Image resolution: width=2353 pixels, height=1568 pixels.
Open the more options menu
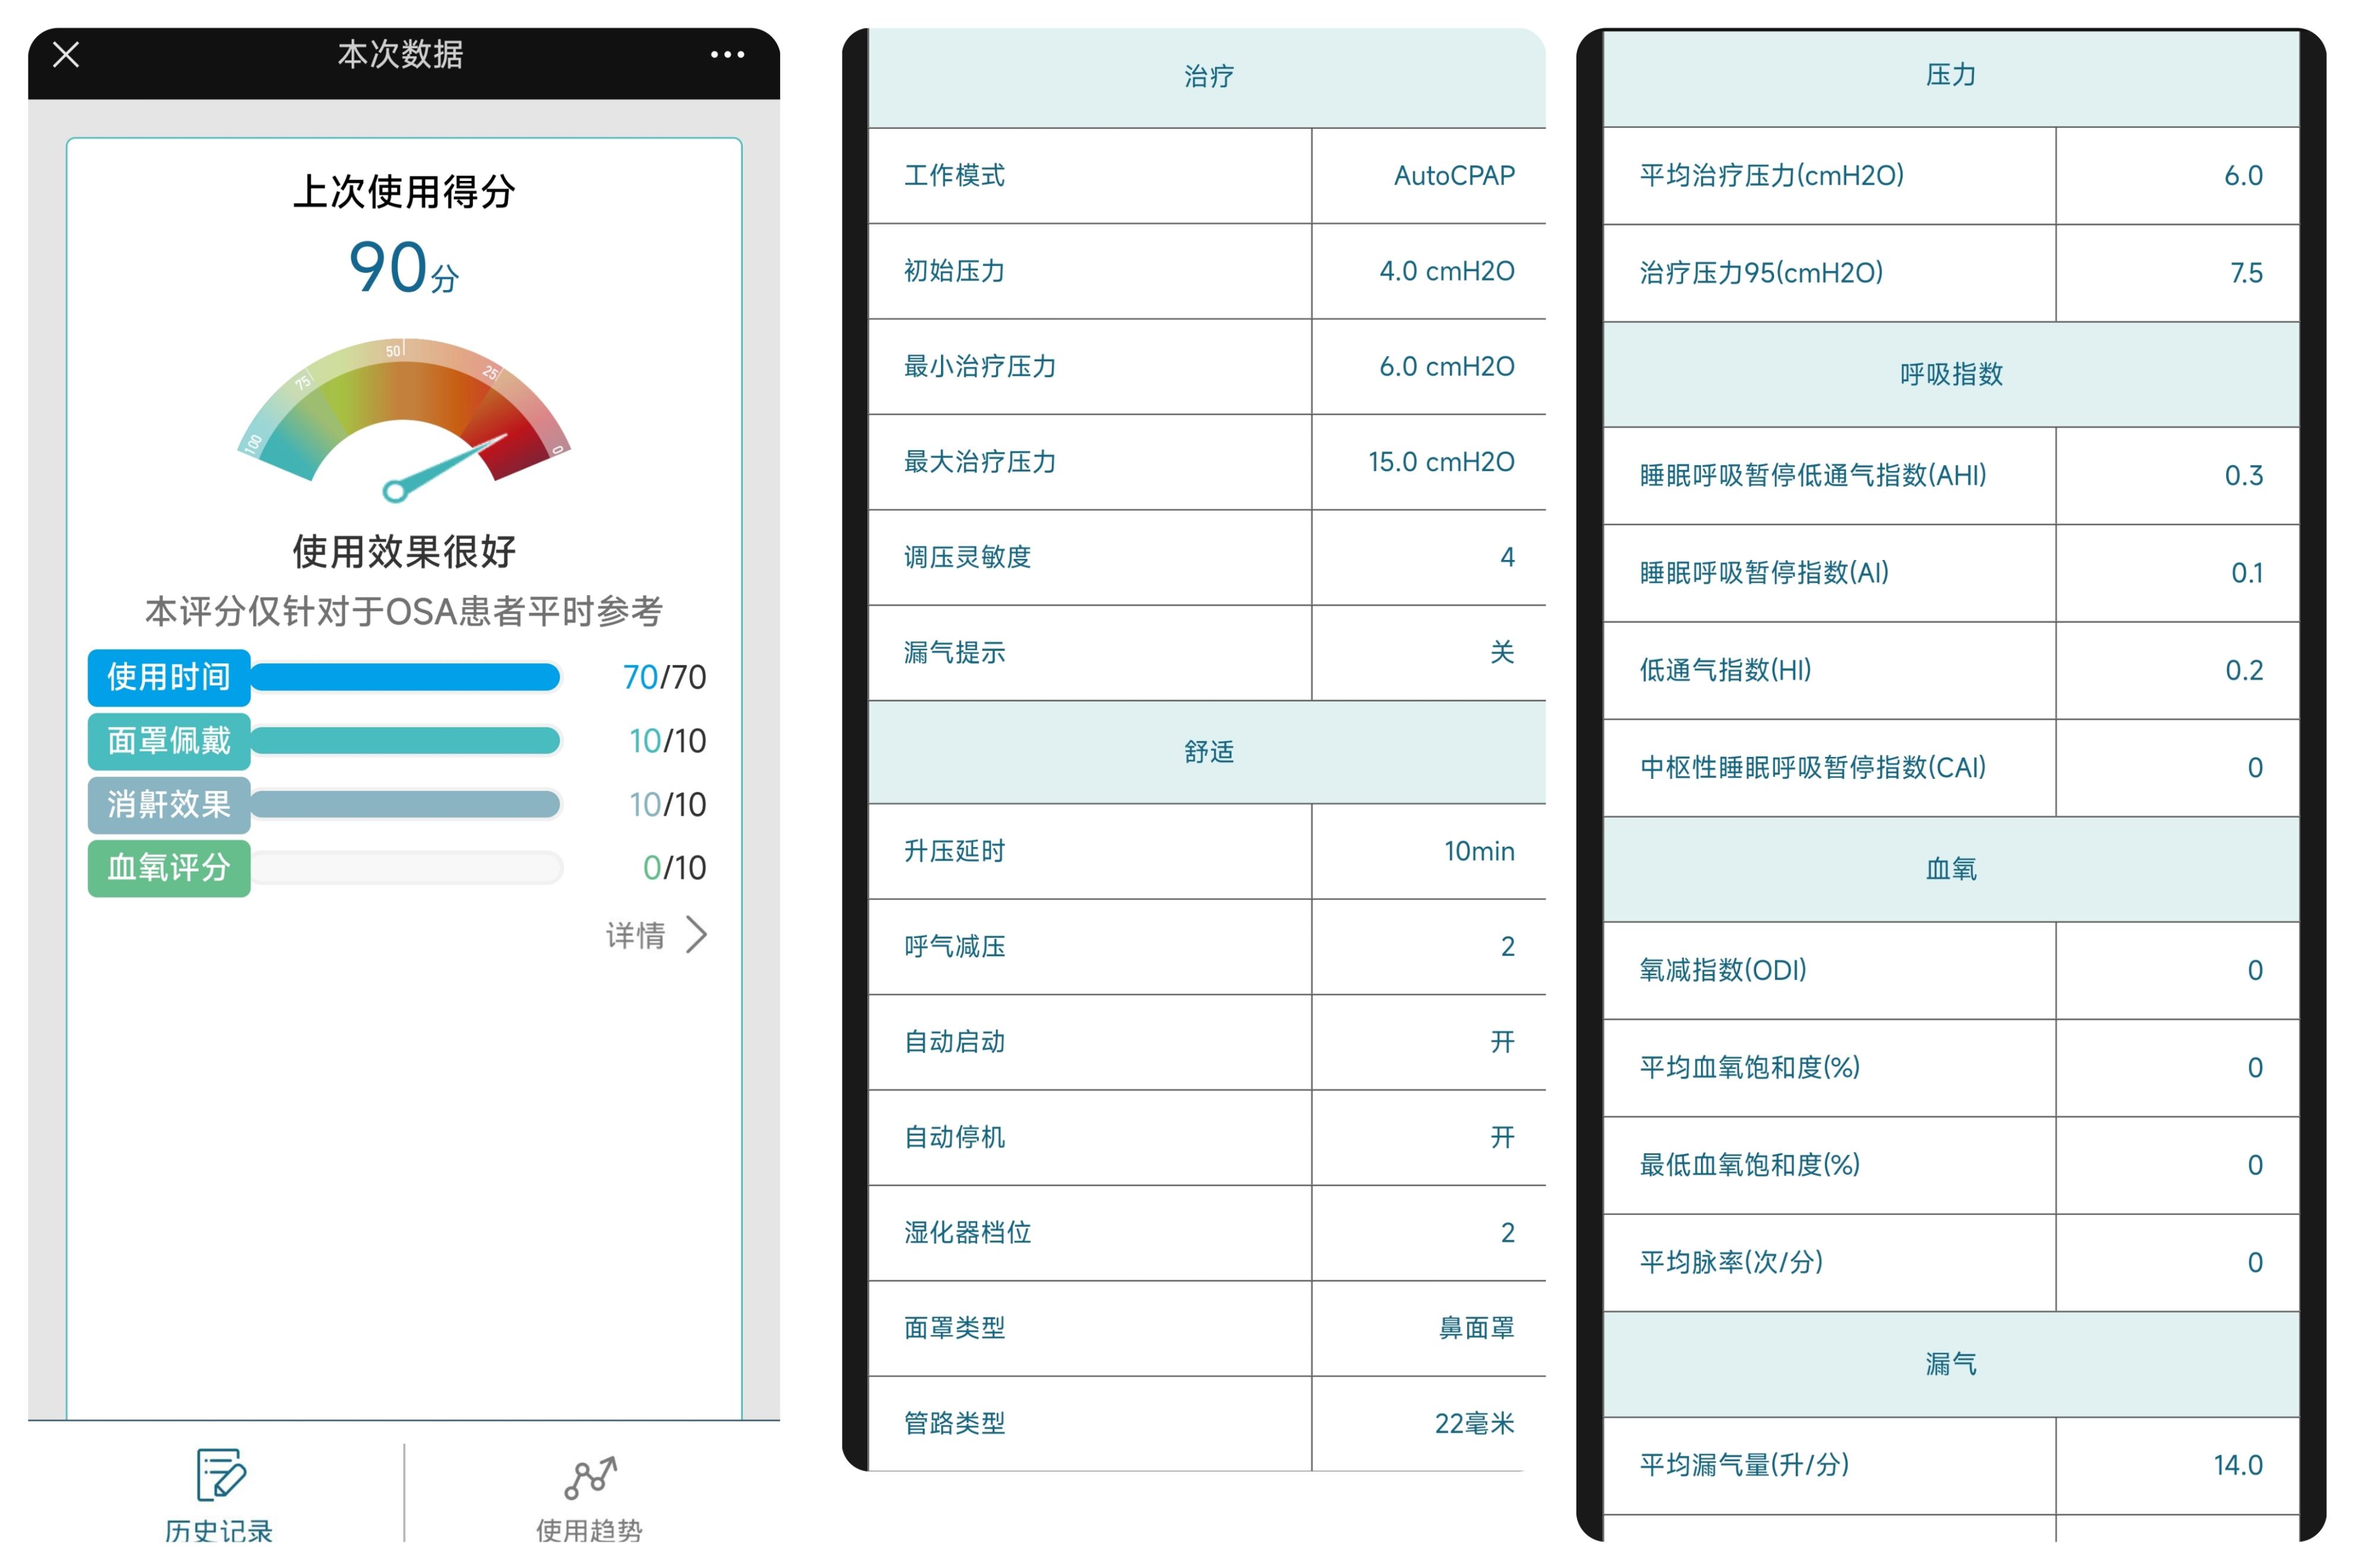pos(728,55)
